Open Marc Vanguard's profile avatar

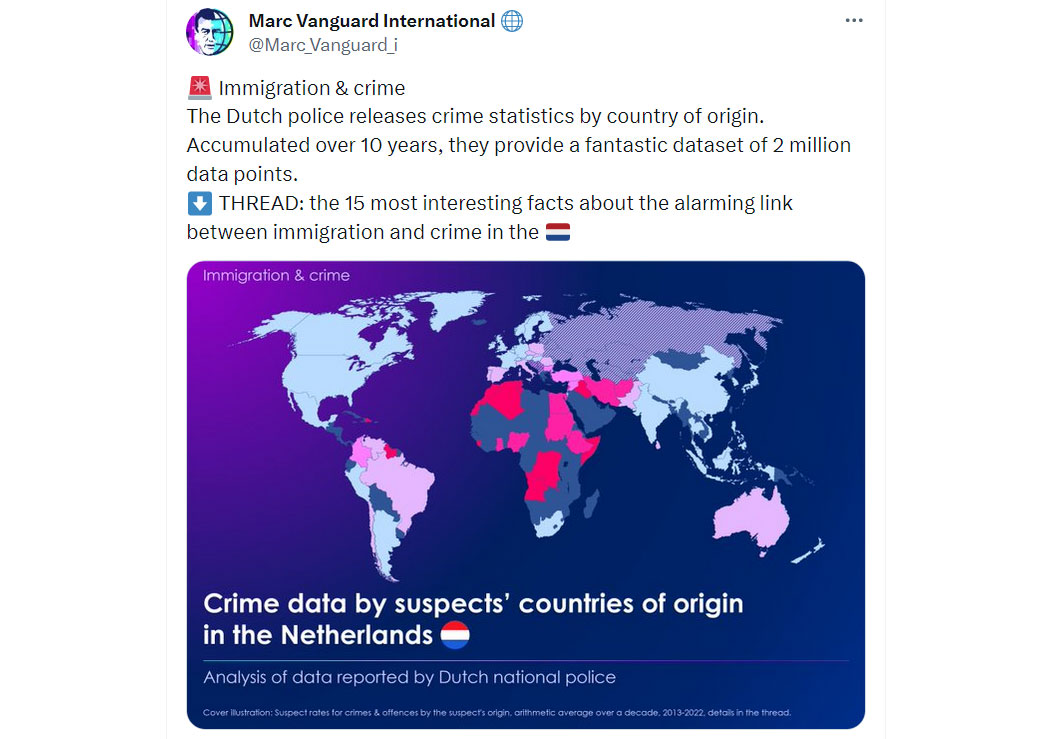tap(210, 31)
